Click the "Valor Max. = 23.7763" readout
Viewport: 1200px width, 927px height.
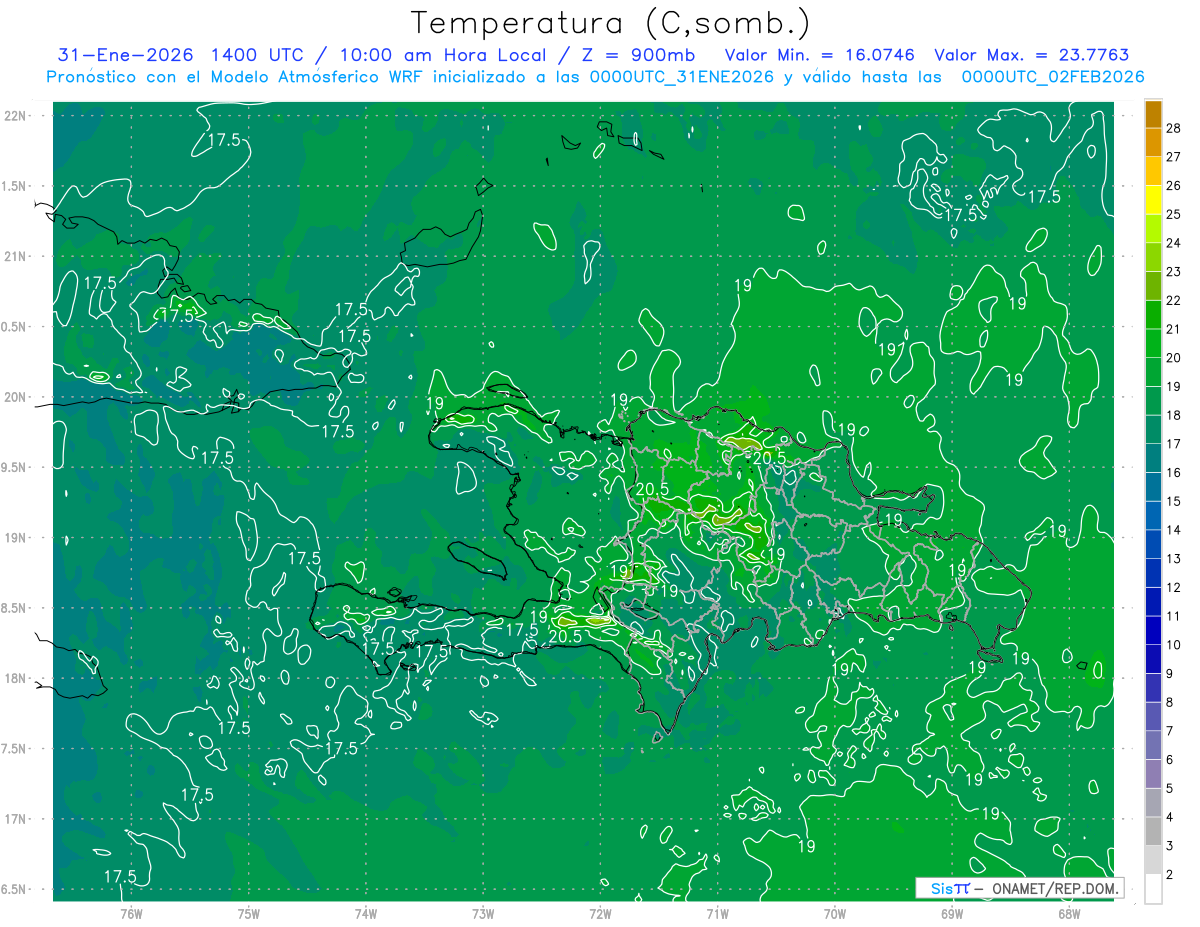(x=1032, y=55)
